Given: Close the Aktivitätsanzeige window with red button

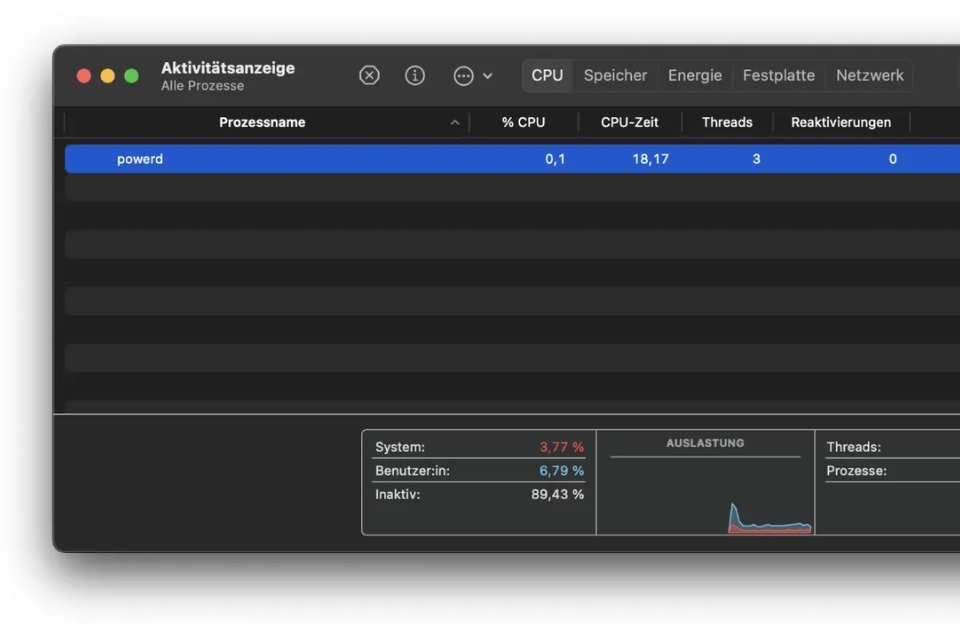Looking at the screenshot, I should pyautogui.click(x=84, y=76).
